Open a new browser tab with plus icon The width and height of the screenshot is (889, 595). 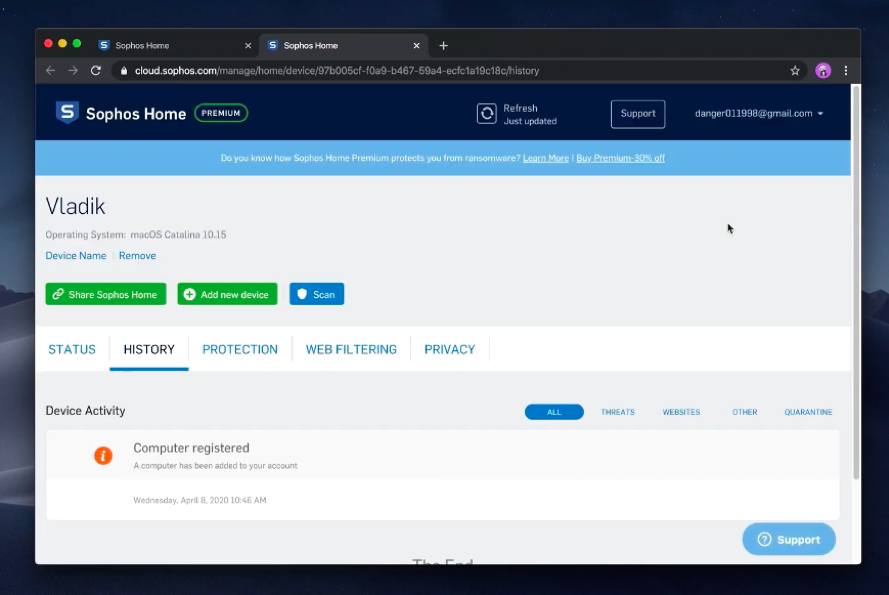pos(443,45)
